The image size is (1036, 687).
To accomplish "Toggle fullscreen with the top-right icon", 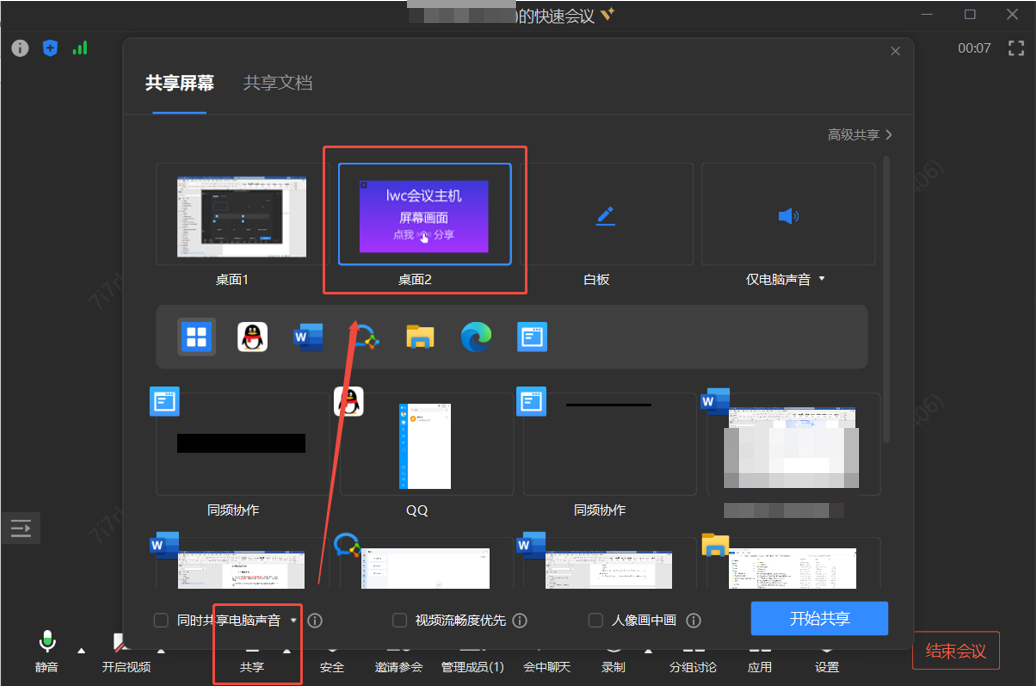I will click(x=1016, y=48).
